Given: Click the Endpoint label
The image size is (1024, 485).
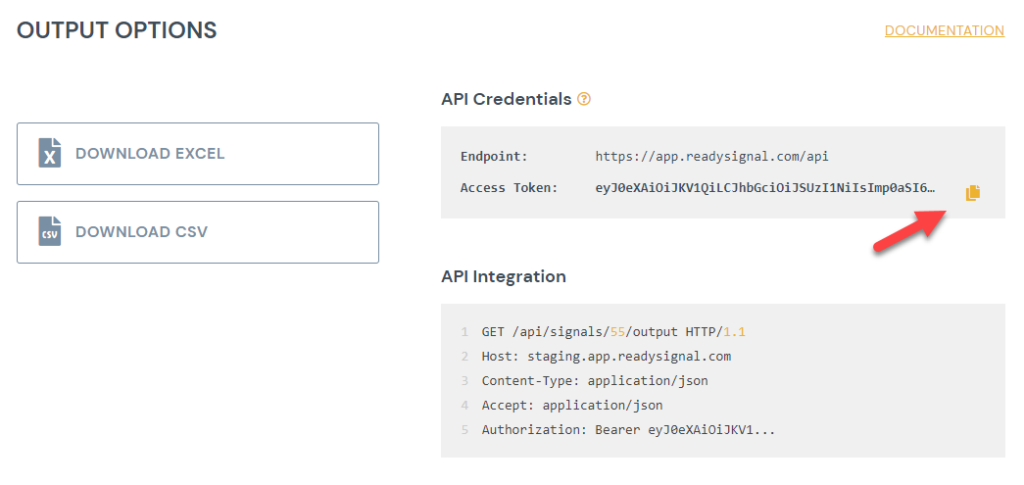Looking at the screenshot, I should pos(493,156).
